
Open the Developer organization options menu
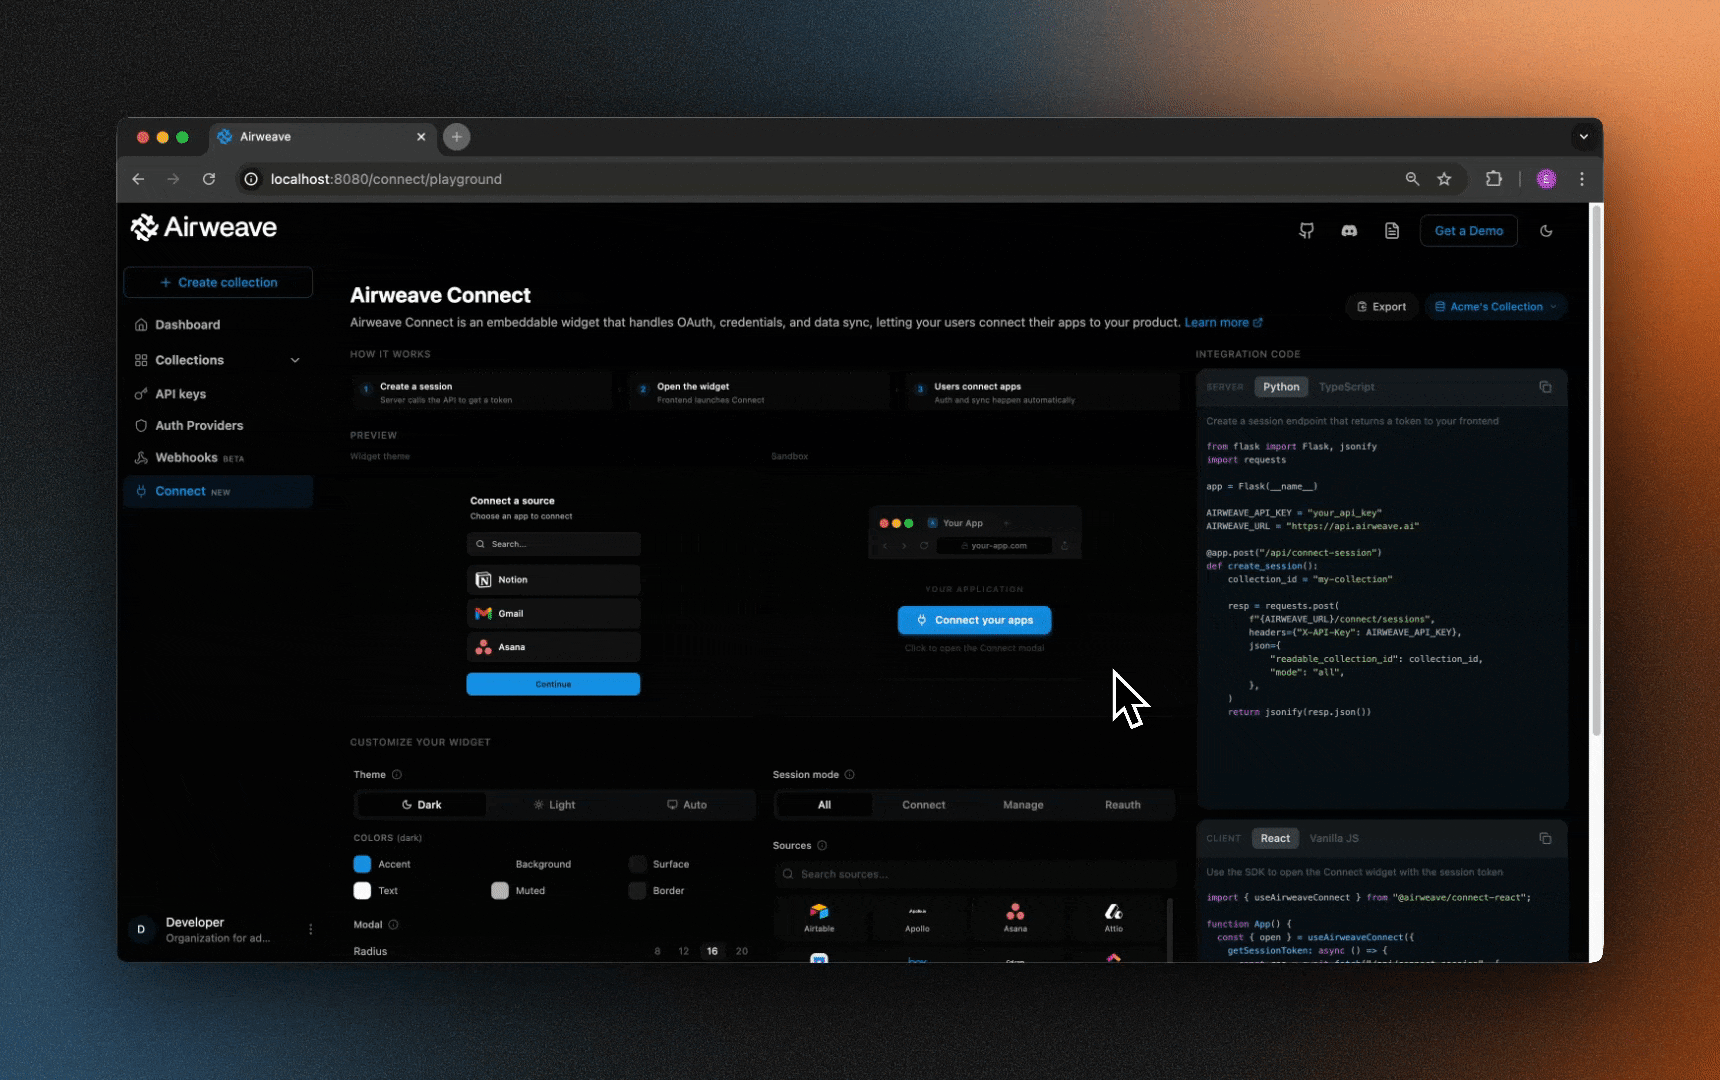pos(311,929)
